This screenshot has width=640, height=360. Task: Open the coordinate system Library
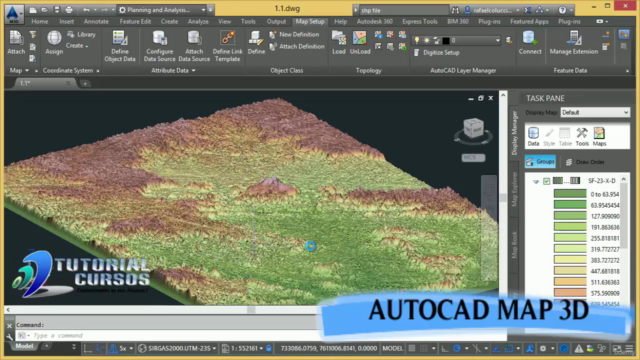coord(82,35)
